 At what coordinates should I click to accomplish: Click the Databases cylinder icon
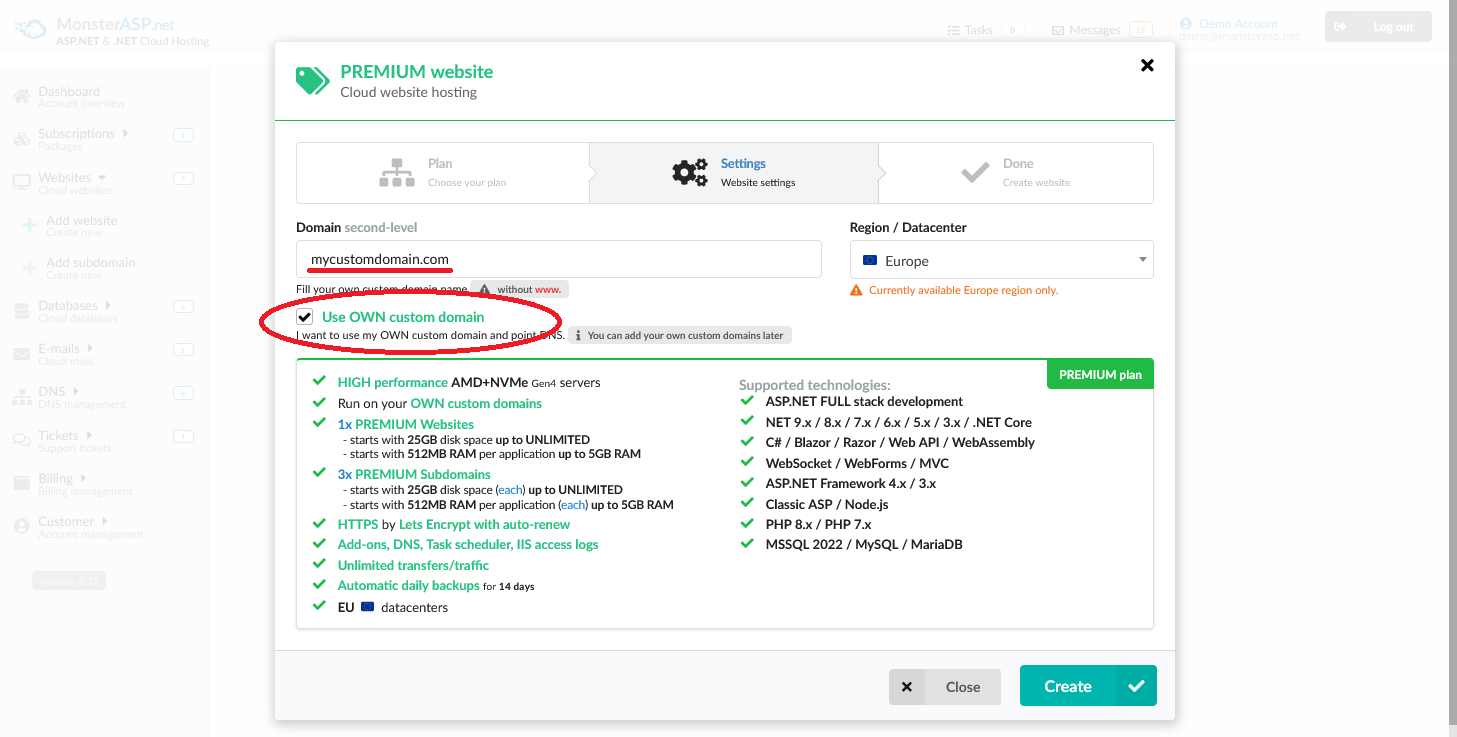(21, 311)
